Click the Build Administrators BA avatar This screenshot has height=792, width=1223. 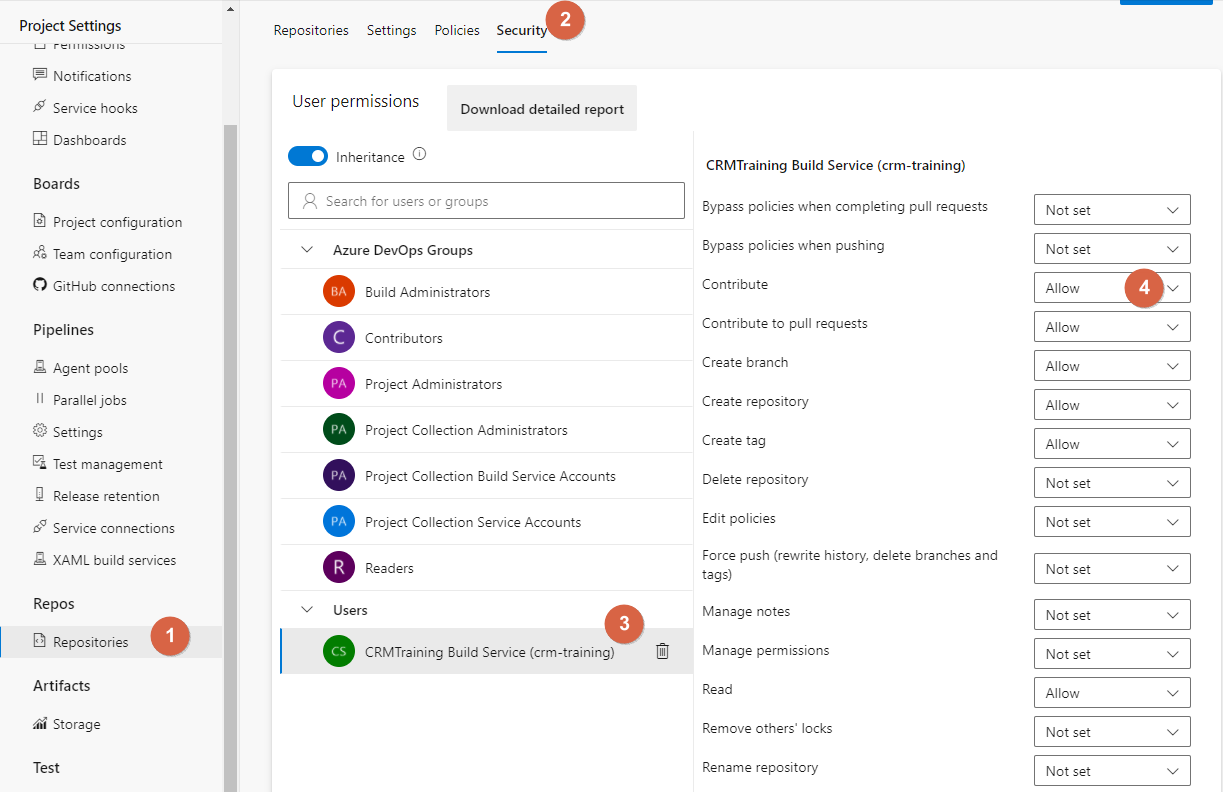pyautogui.click(x=339, y=292)
